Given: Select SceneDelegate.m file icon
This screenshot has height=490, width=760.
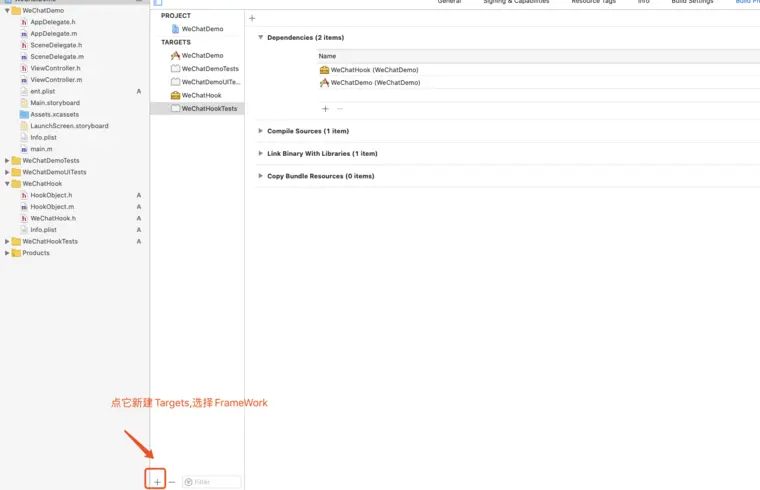Looking at the screenshot, I should click(x=24, y=57).
